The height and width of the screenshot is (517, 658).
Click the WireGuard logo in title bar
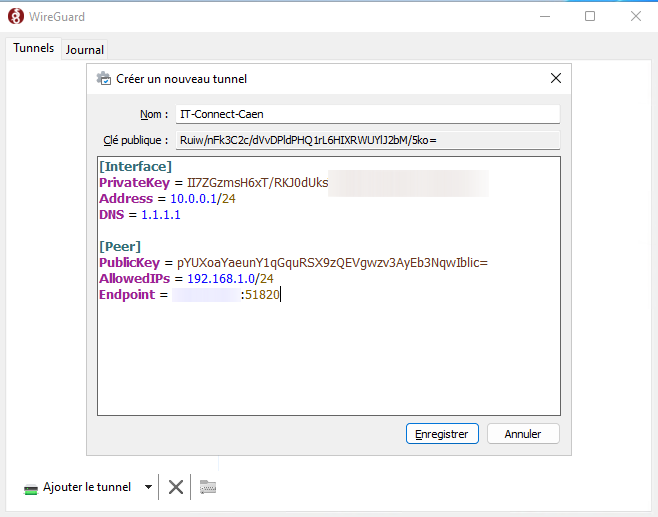[x=16, y=16]
